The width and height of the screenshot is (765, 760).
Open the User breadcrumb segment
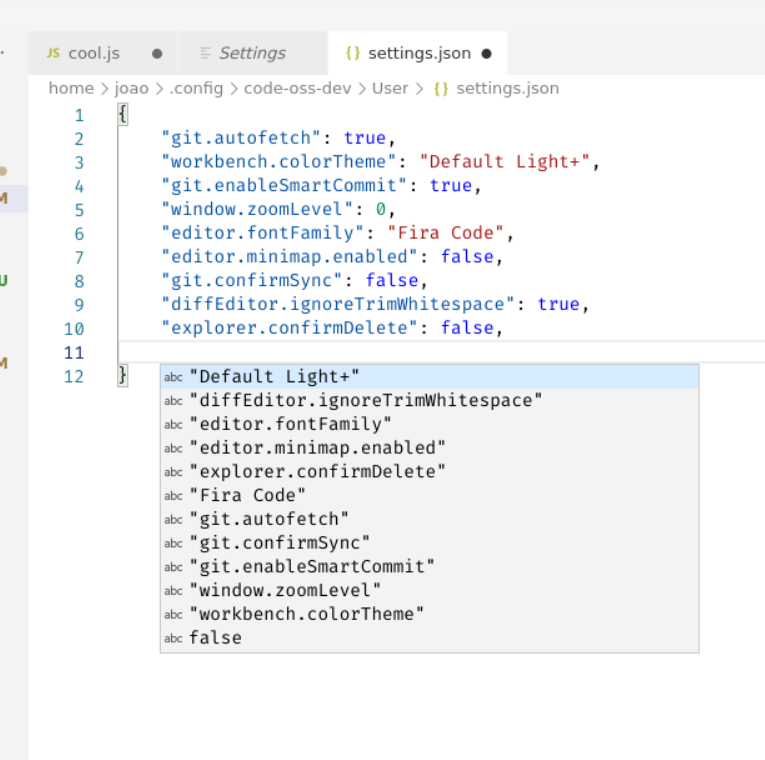(390, 88)
